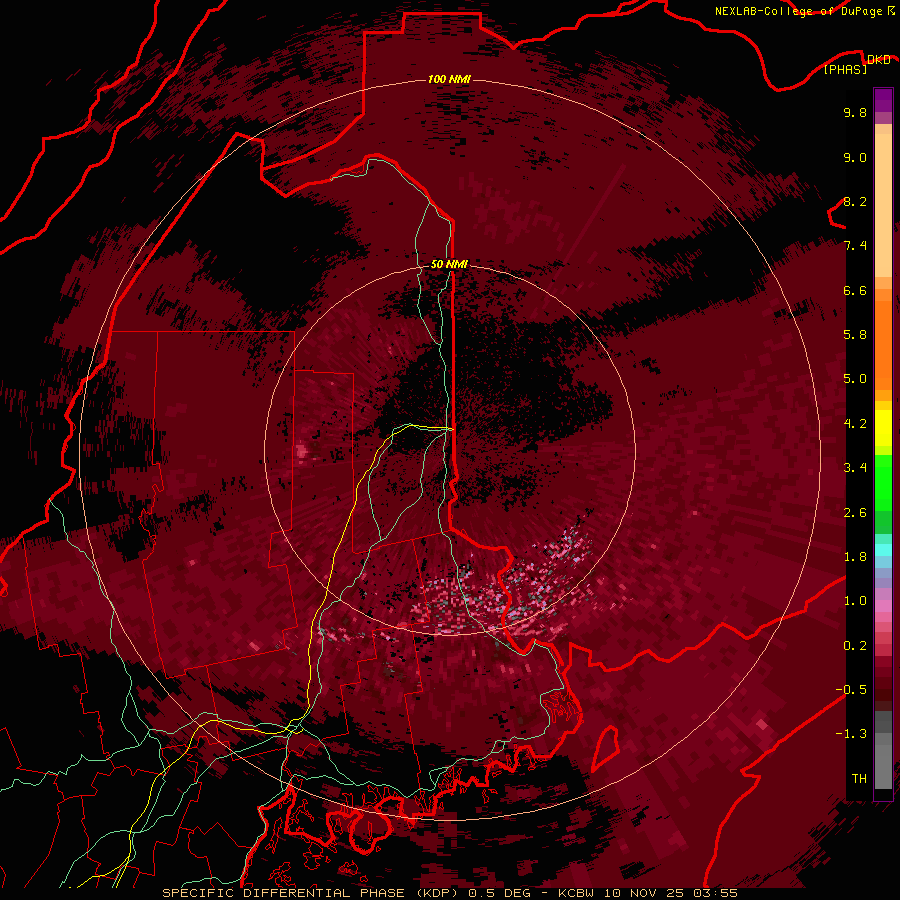The image size is (900, 900).
Task: Pick the bright green color bar segment
Action: coord(883,482)
